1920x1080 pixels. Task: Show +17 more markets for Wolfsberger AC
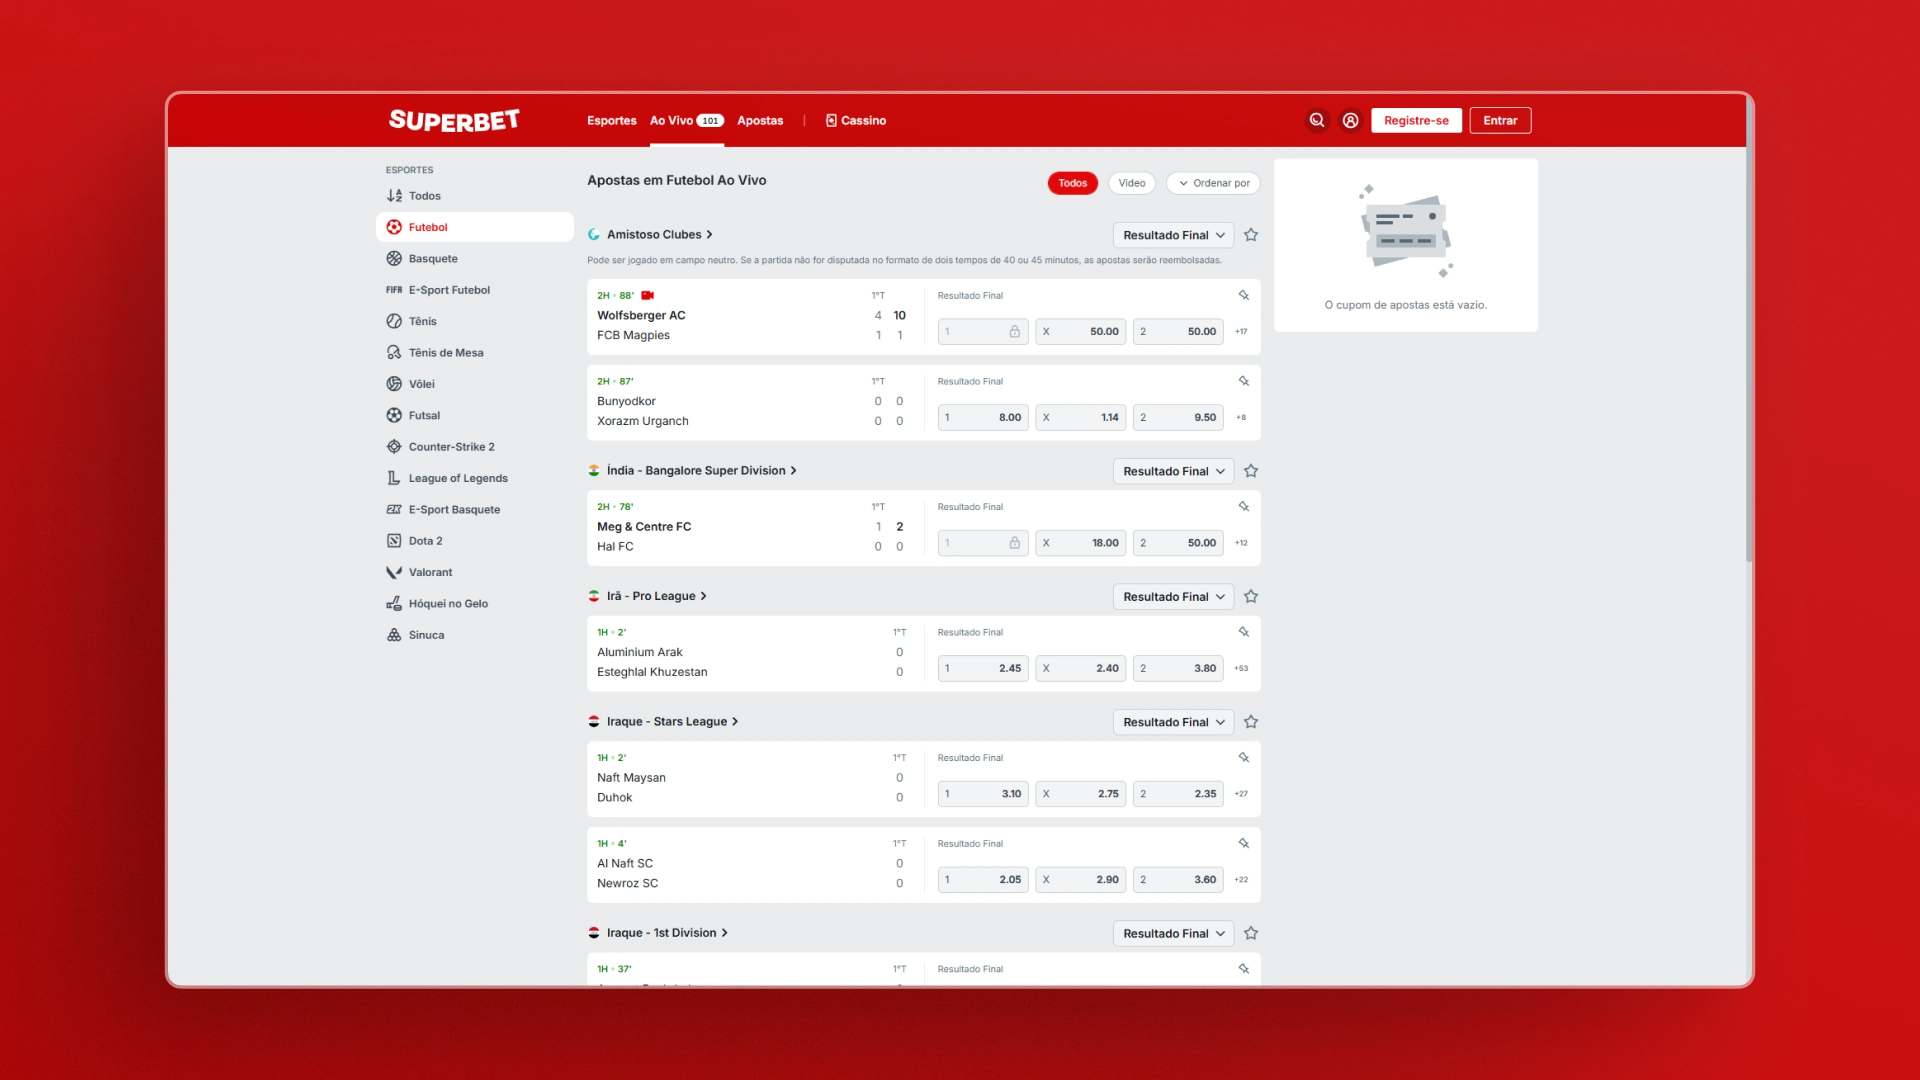tap(1241, 332)
